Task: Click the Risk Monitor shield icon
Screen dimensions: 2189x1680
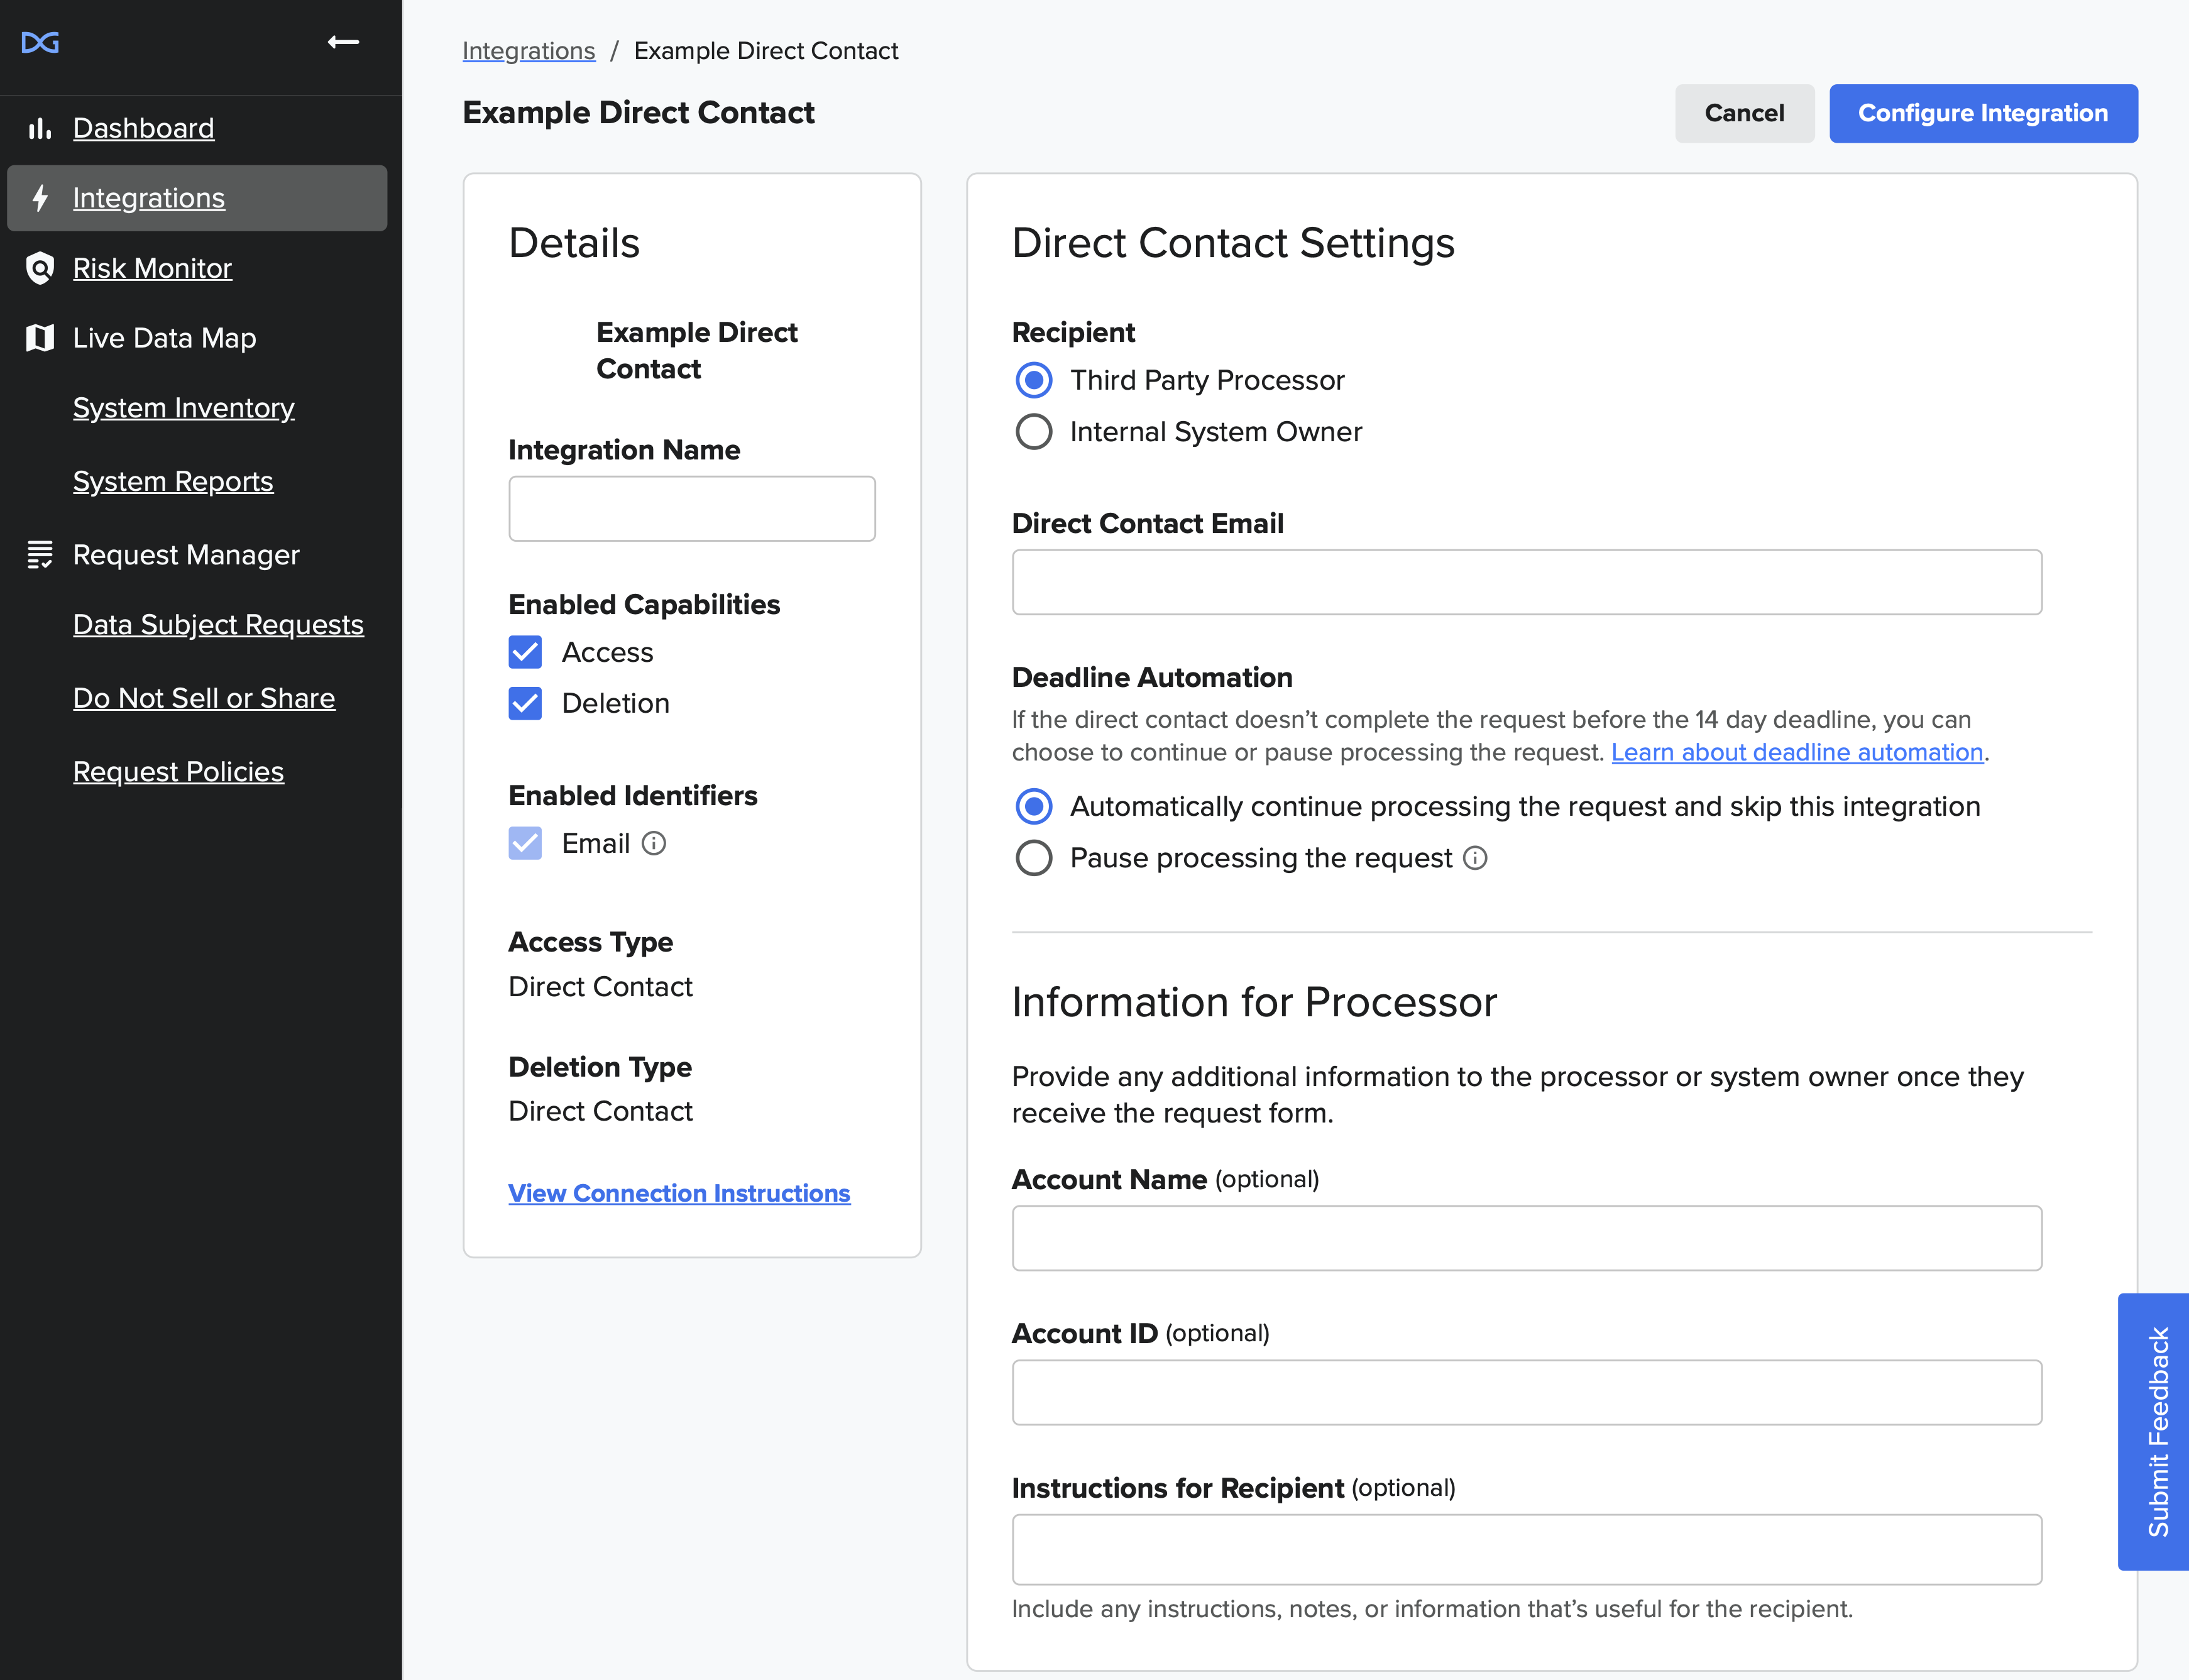Action: [x=39, y=268]
